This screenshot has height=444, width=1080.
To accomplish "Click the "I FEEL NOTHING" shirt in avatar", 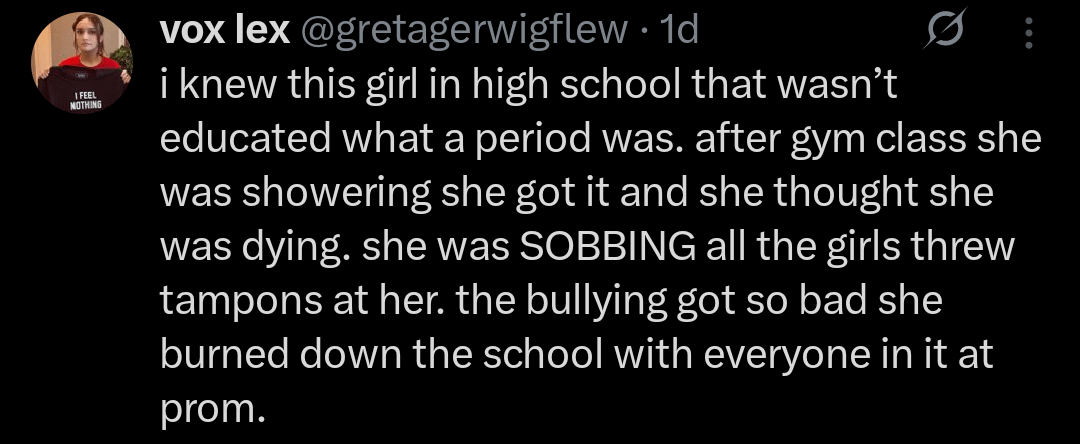I will (x=82, y=93).
